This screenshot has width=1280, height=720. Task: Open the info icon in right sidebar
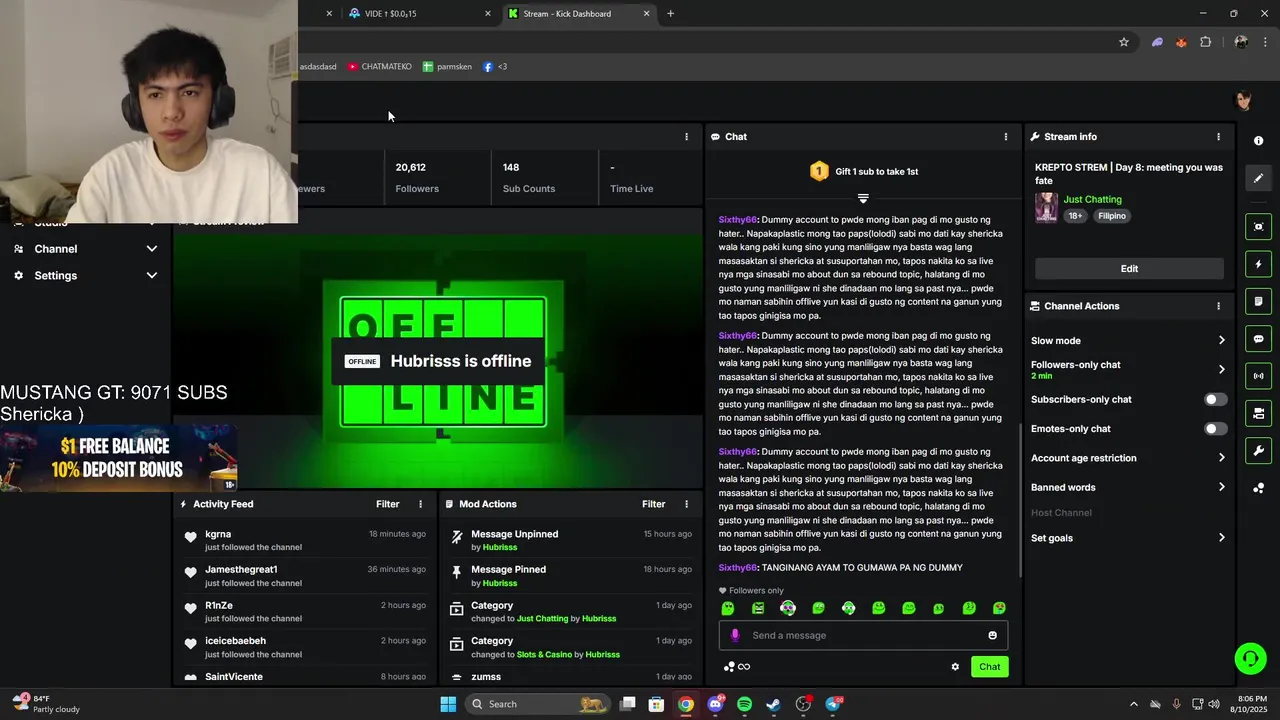(x=1258, y=141)
